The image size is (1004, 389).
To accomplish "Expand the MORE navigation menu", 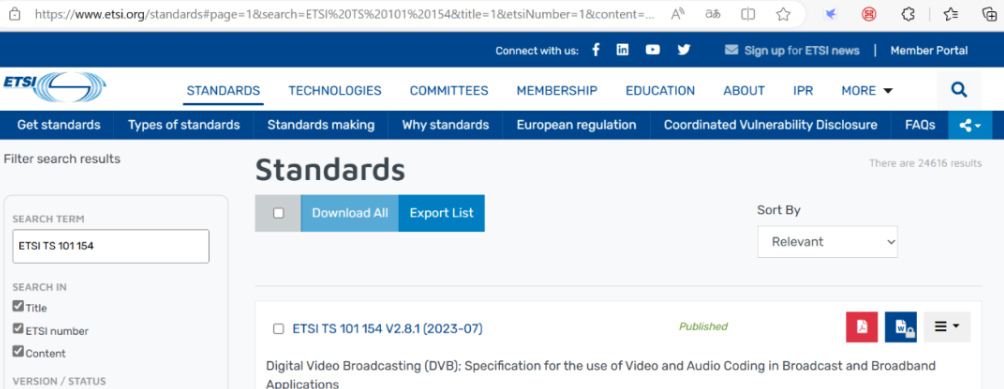I will 867,91.
